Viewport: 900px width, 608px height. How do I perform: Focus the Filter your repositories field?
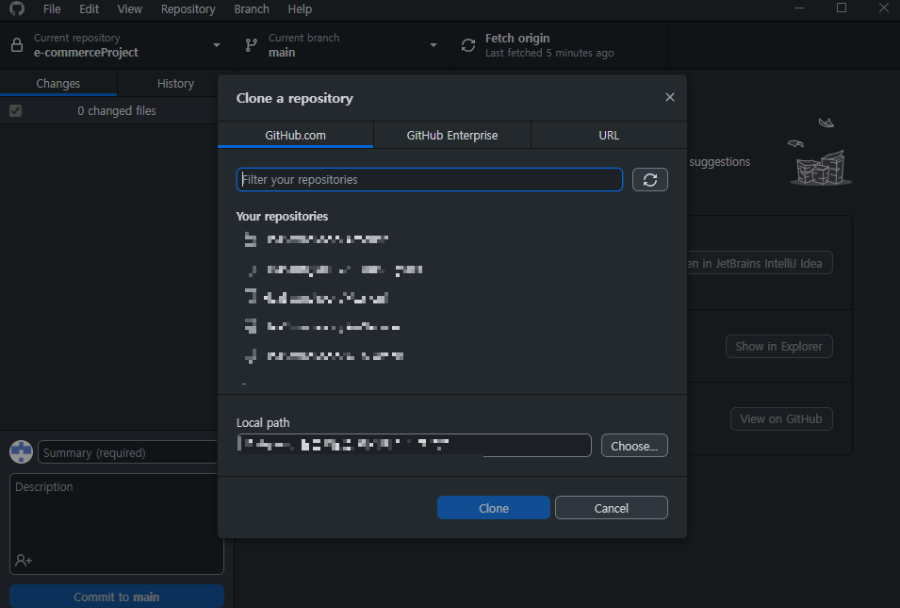(x=429, y=180)
